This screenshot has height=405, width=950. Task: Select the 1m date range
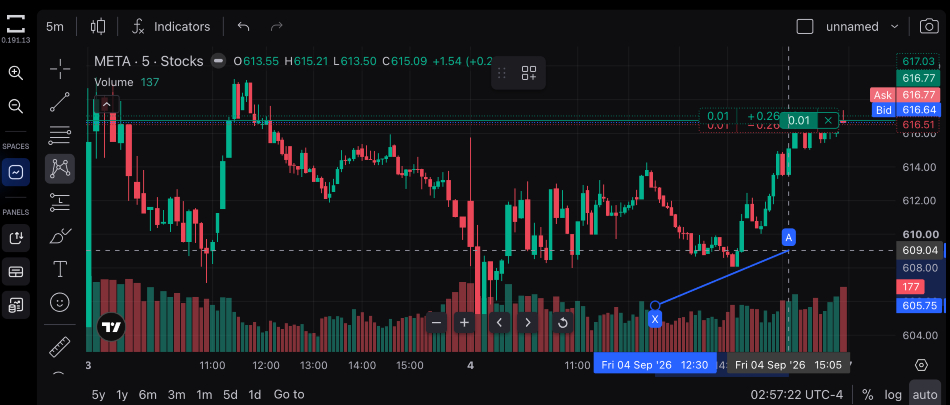pos(204,395)
